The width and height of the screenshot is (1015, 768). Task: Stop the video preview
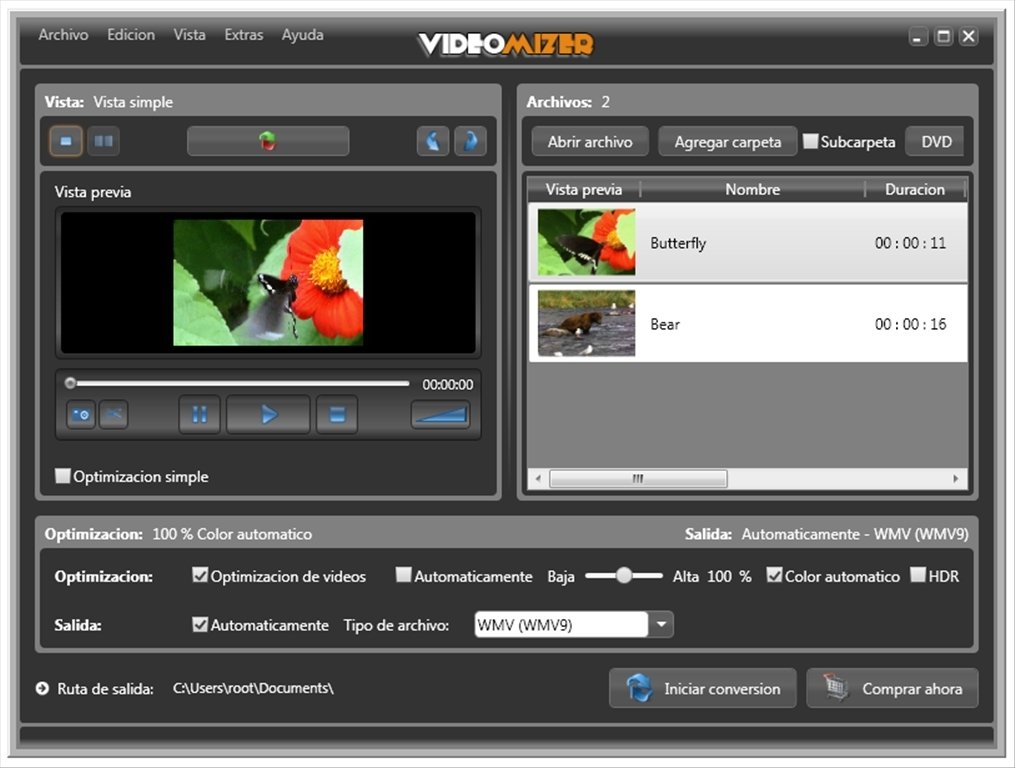point(337,414)
